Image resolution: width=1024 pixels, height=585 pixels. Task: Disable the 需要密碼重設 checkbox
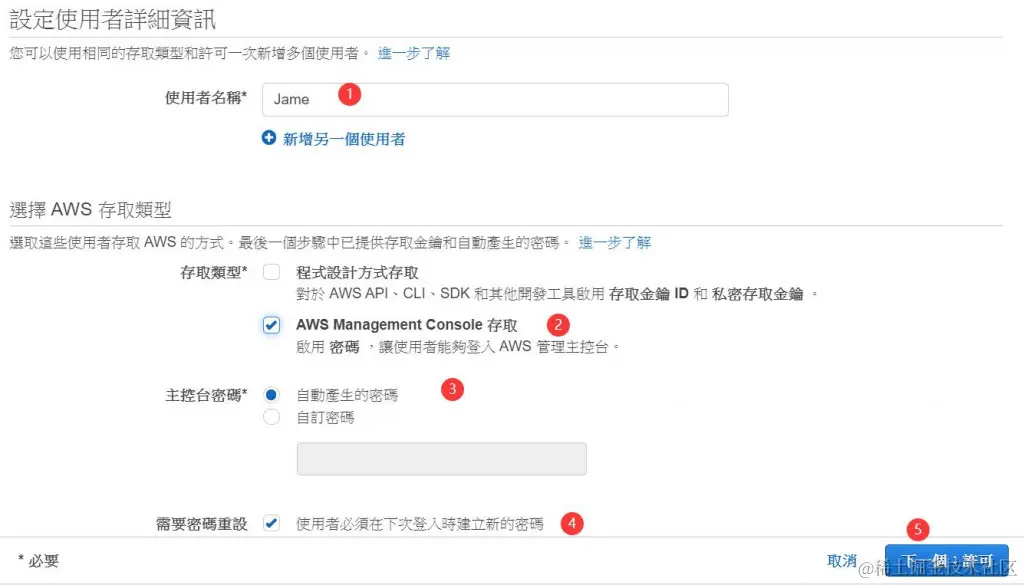coord(271,522)
